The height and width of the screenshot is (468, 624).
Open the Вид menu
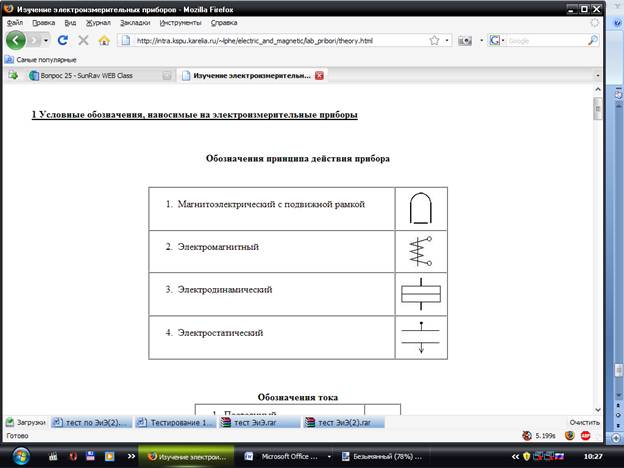coord(70,23)
